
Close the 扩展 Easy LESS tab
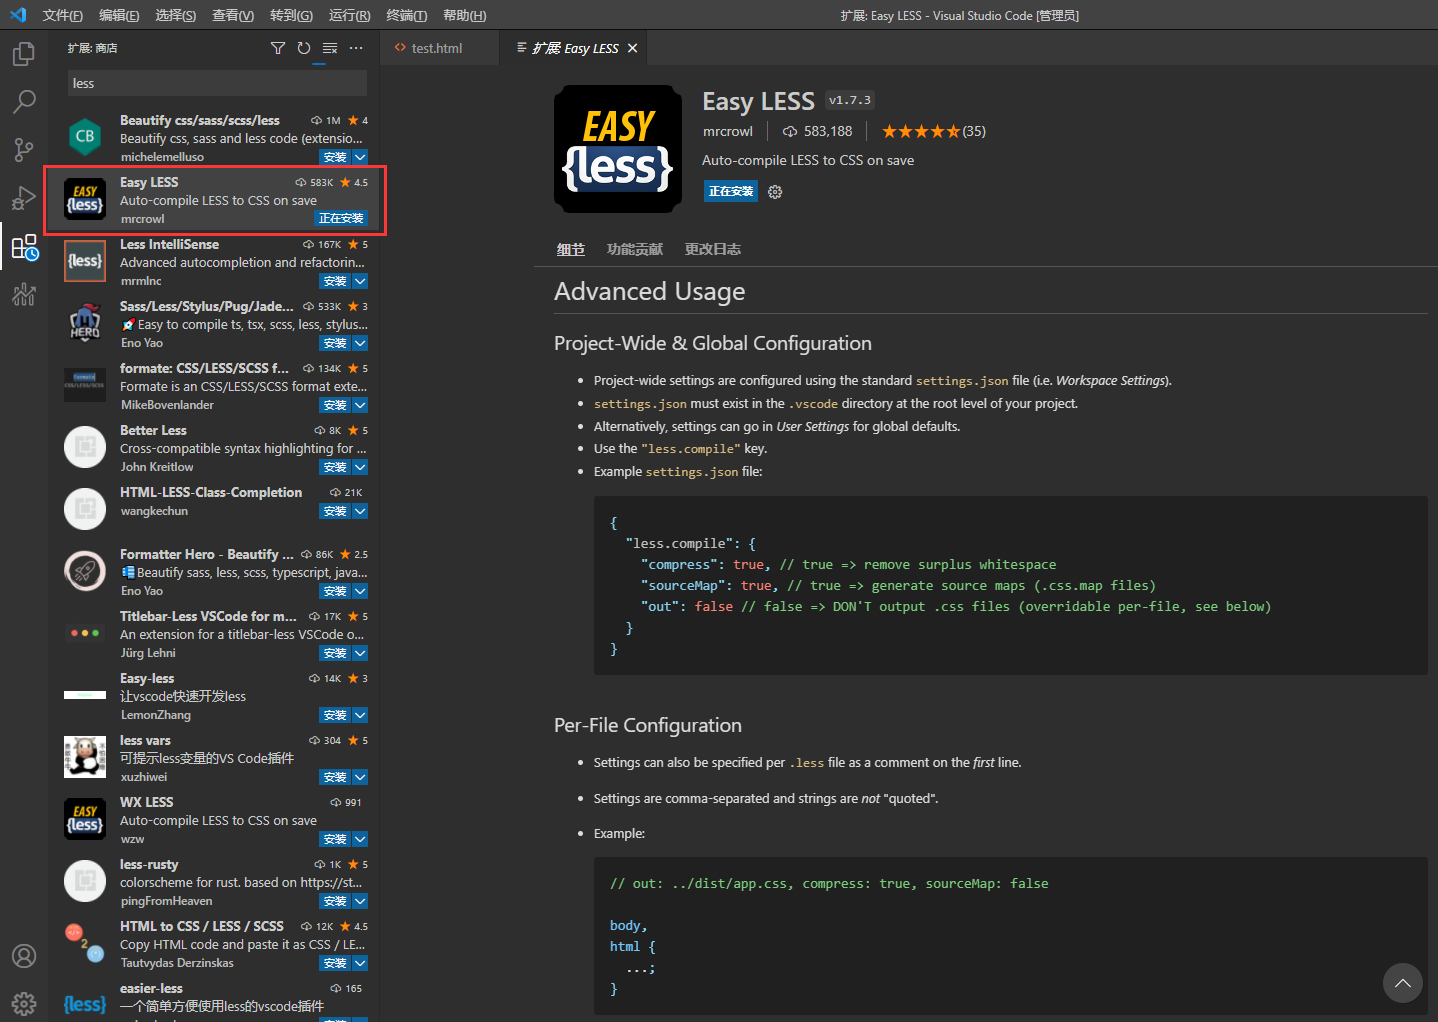[x=632, y=48]
